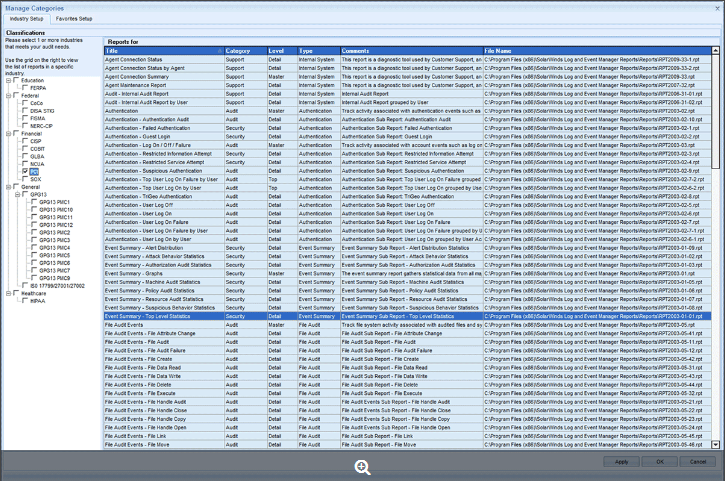Sort by the File Name column header

tap(597, 51)
